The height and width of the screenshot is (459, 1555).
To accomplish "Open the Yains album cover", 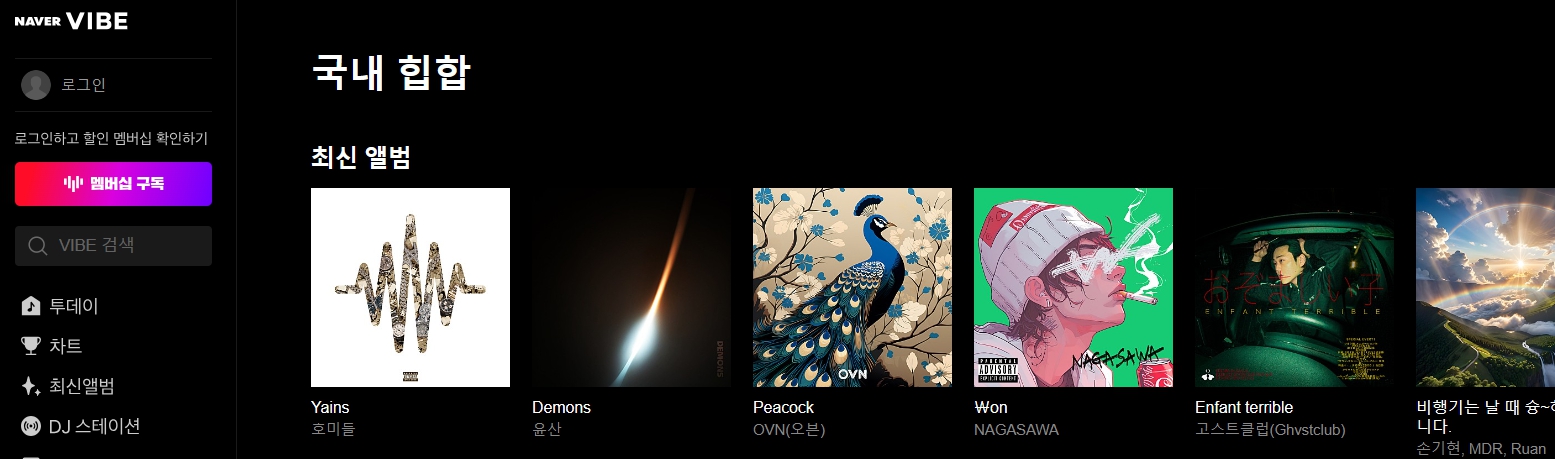I will click(410, 287).
